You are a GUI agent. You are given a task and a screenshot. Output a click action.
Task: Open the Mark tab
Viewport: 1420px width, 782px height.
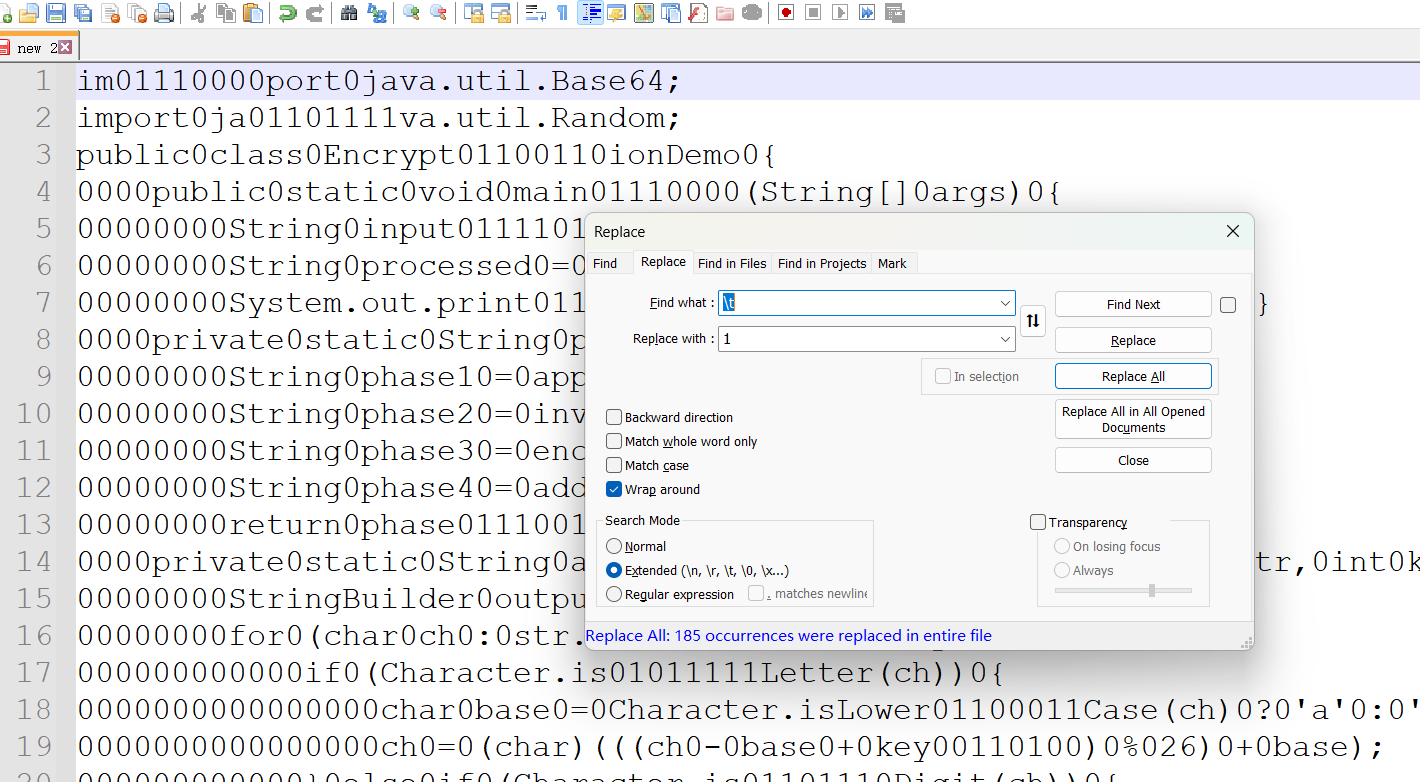[x=892, y=264]
